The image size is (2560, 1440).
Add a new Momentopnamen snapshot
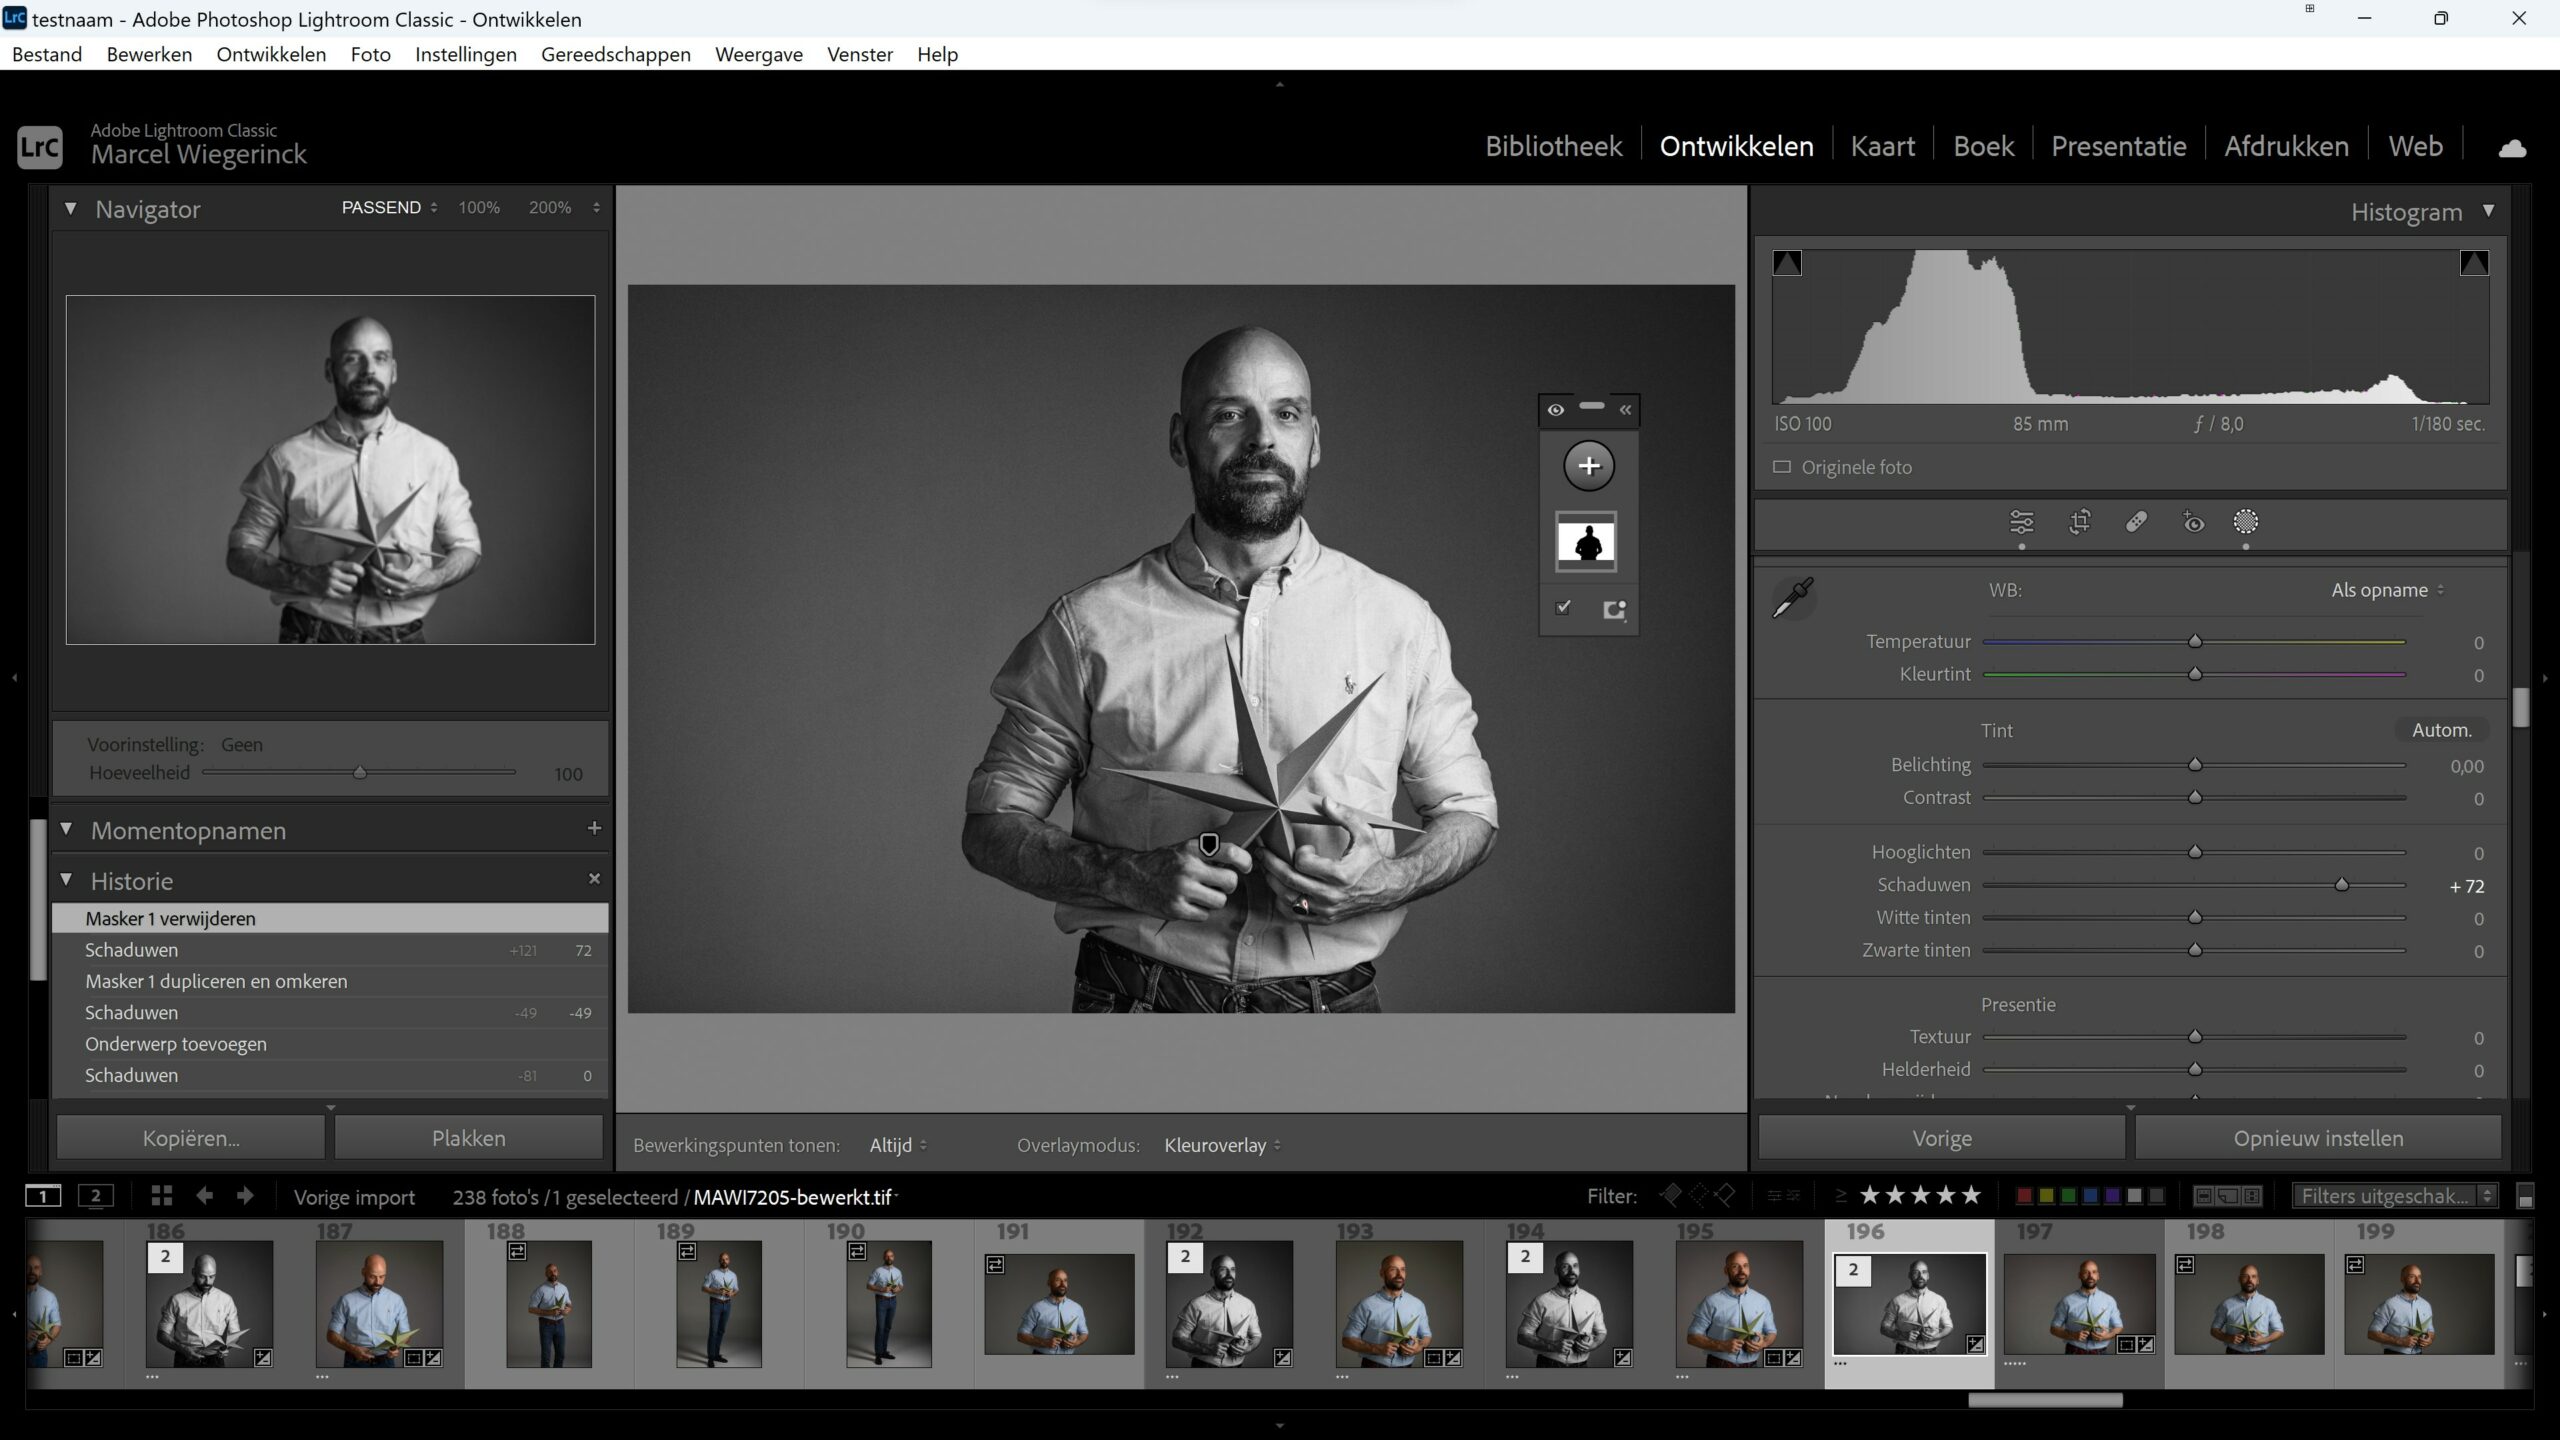coord(594,828)
